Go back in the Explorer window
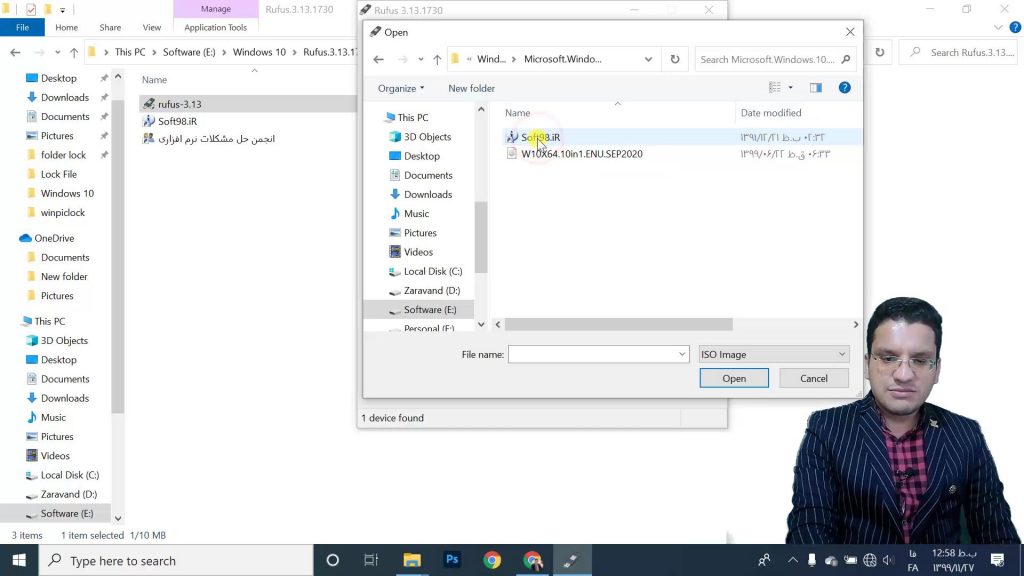Screen dimensions: 1024x576 pyautogui.click(x=15, y=52)
